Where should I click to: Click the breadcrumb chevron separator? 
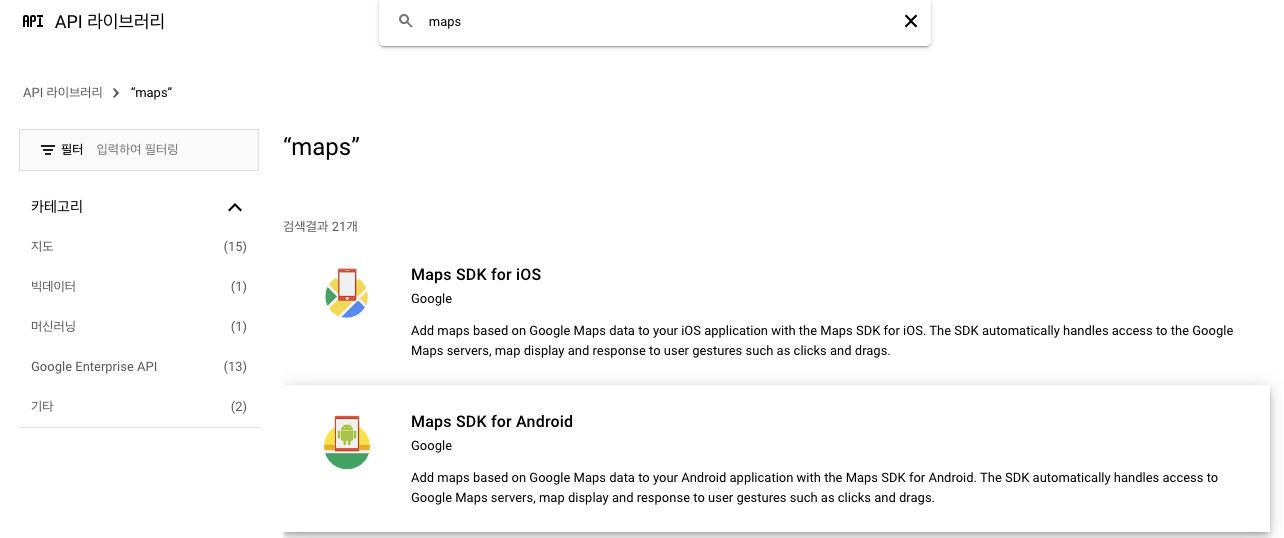(116, 92)
